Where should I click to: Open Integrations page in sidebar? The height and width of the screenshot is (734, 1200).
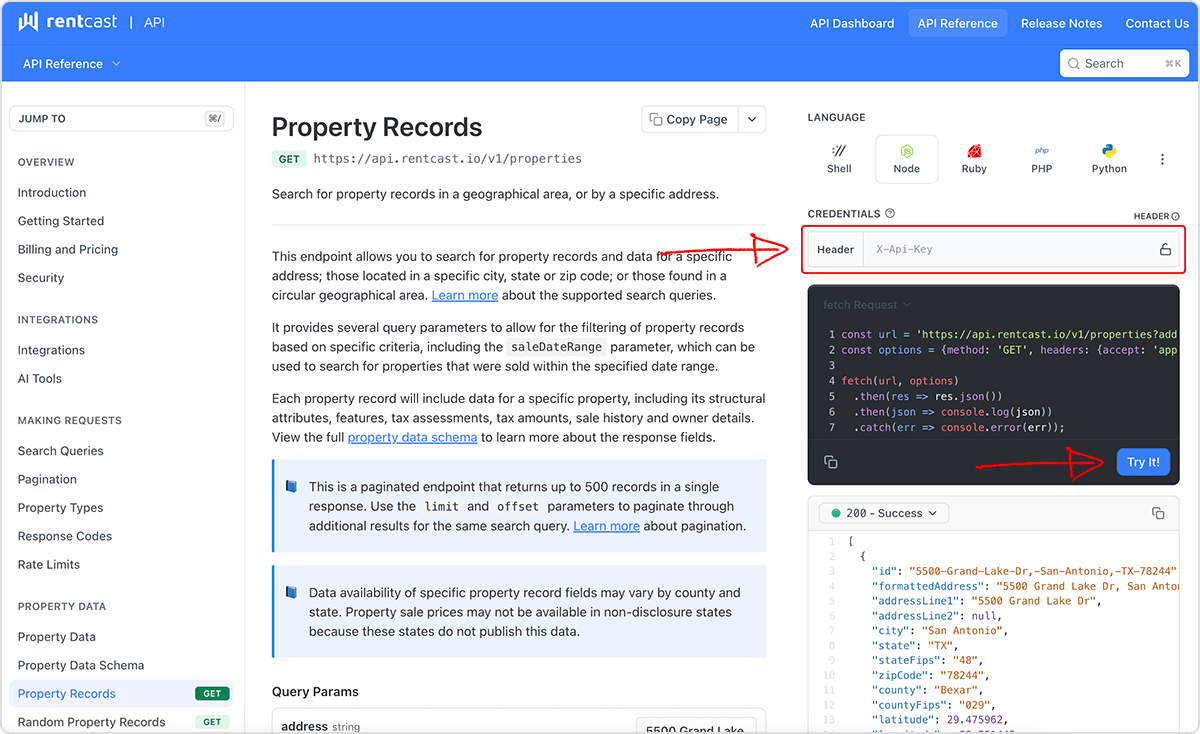[51, 350]
